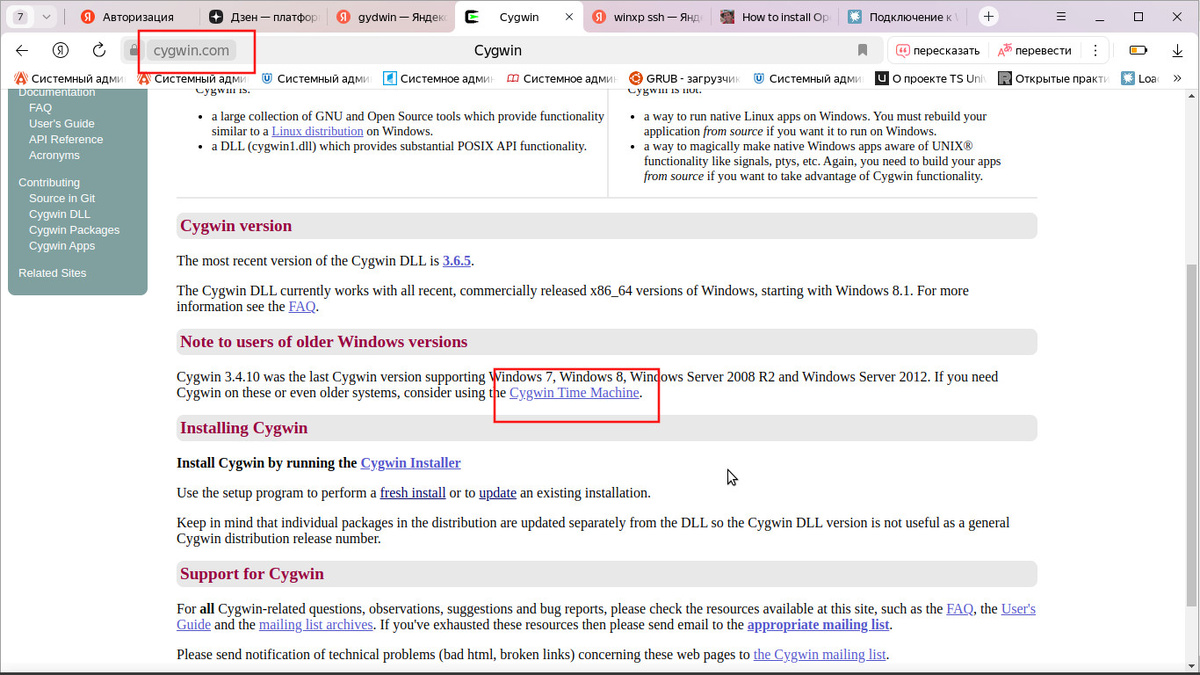Click the Installing Cygwin heading
The height and width of the screenshot is (675, 1200).
(x=244, y=428)
